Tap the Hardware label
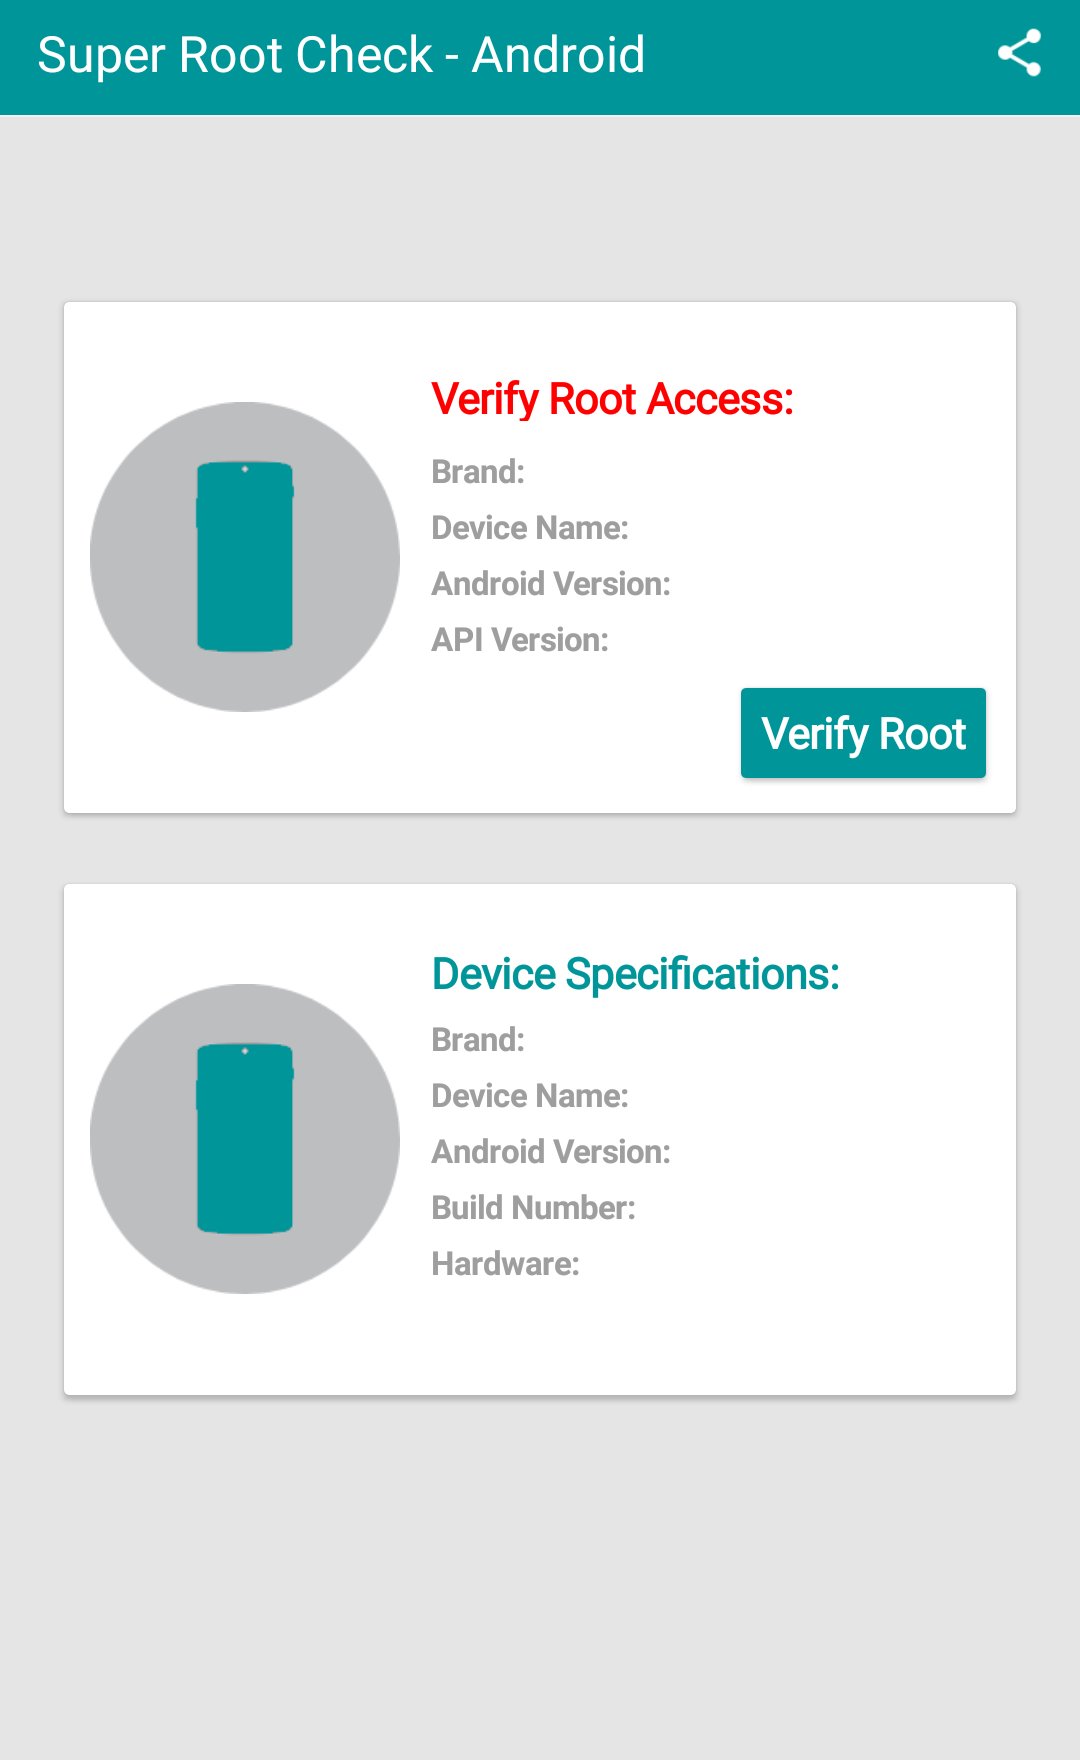The height and width of the screenshot is (1760, 1080). click(505, 1264)
